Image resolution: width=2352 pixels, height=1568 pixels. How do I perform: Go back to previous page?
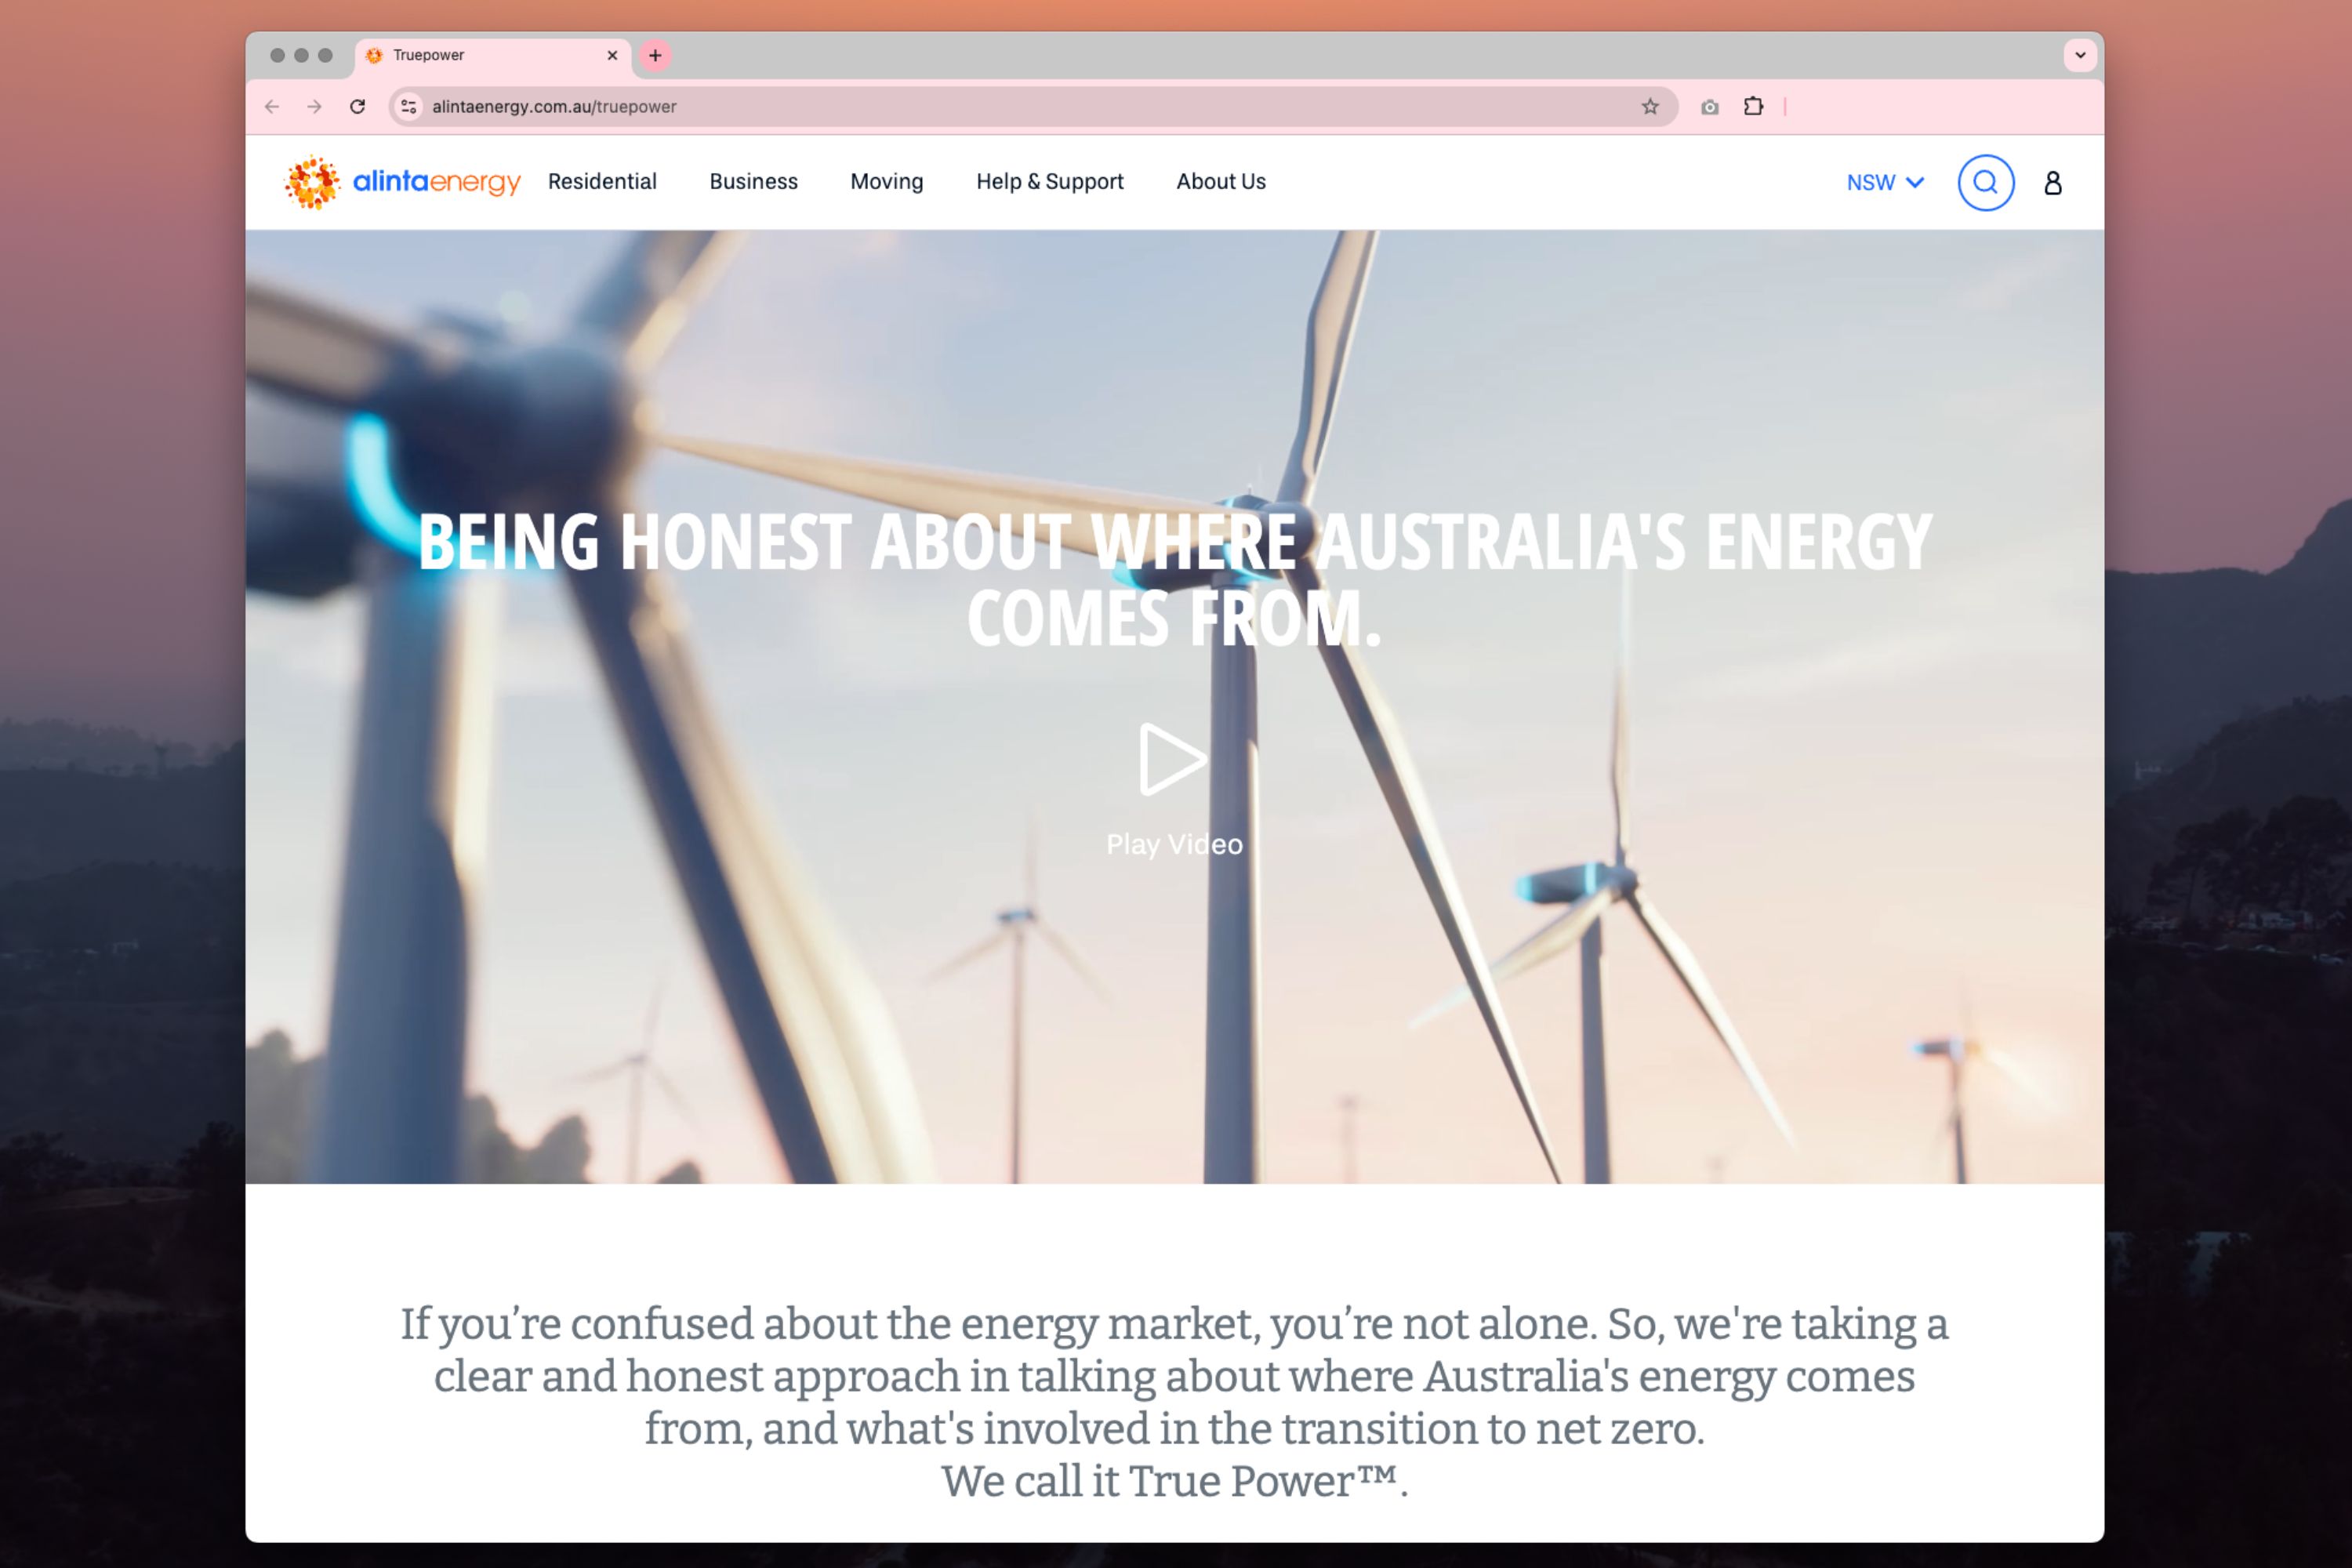[272, 107]
